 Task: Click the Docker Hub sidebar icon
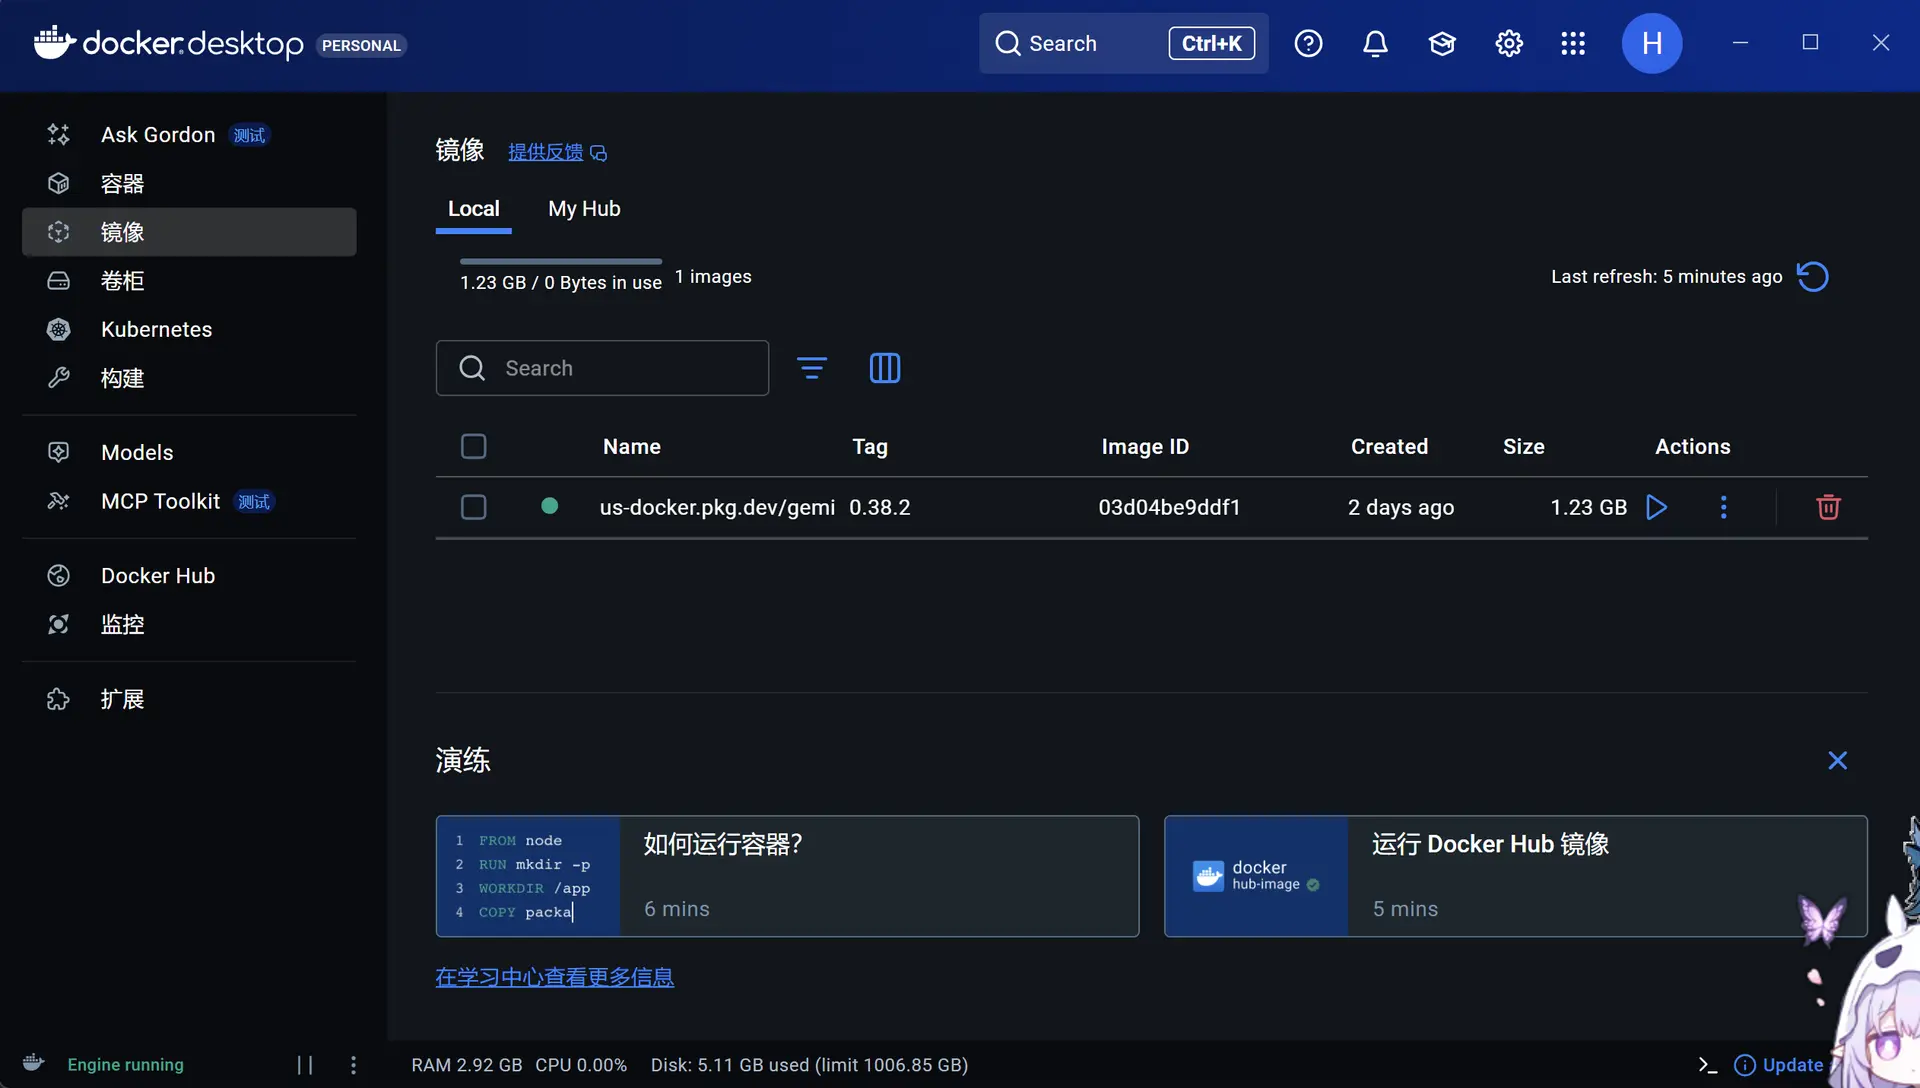click(59, 576)
